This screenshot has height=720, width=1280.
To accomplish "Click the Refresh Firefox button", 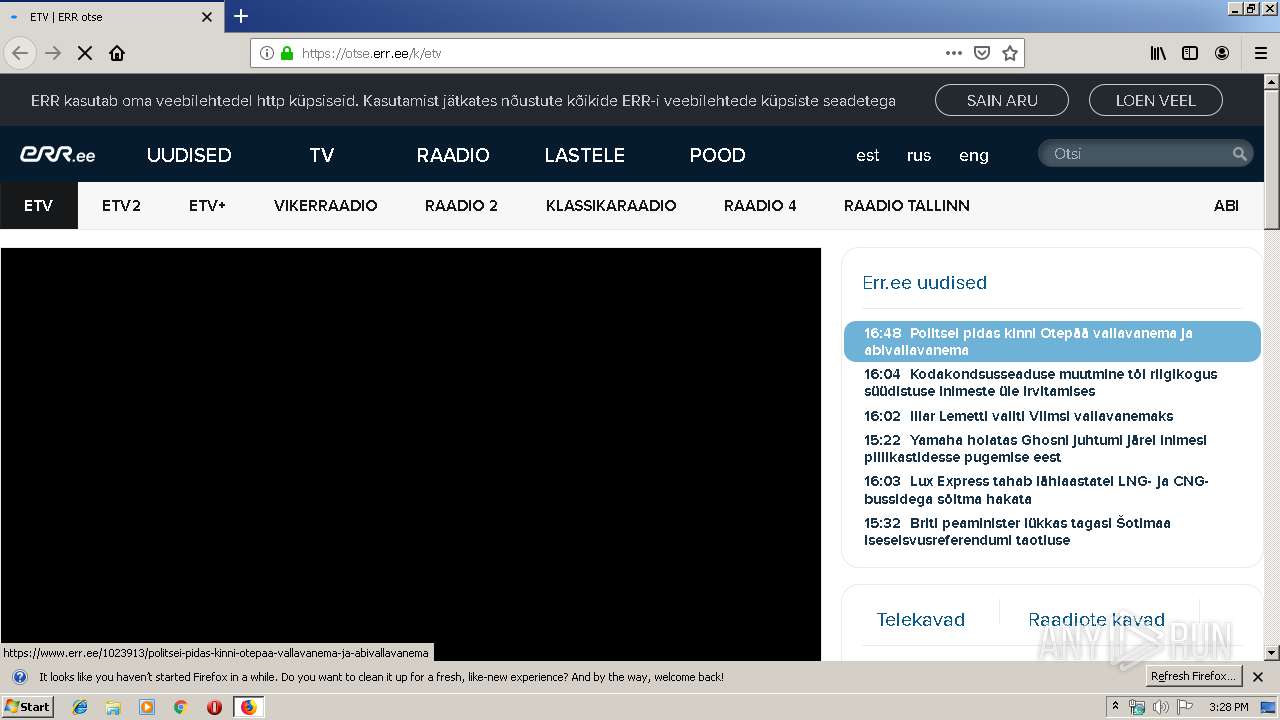I will [x=1194, y=677].
